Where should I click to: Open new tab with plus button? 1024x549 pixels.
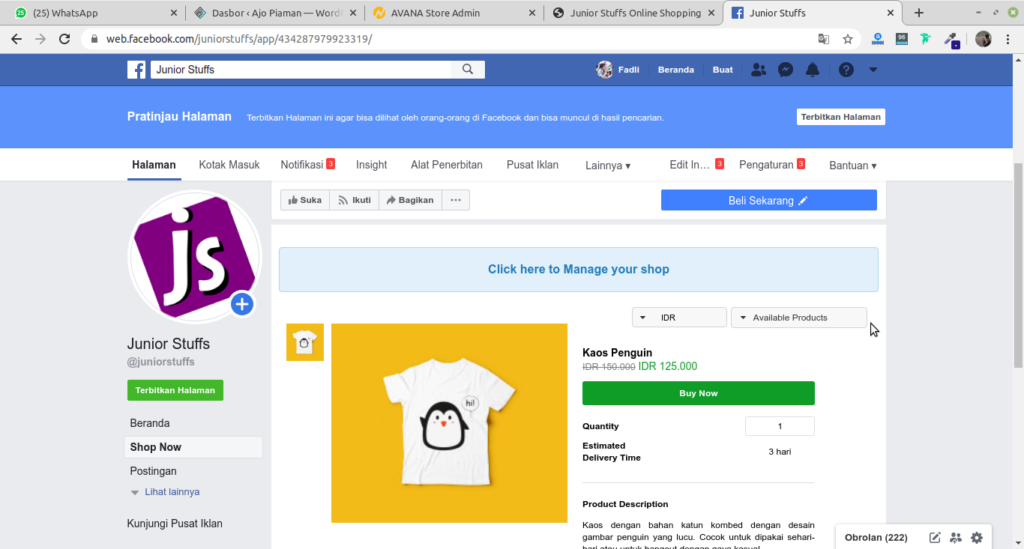tap(919, 13)
